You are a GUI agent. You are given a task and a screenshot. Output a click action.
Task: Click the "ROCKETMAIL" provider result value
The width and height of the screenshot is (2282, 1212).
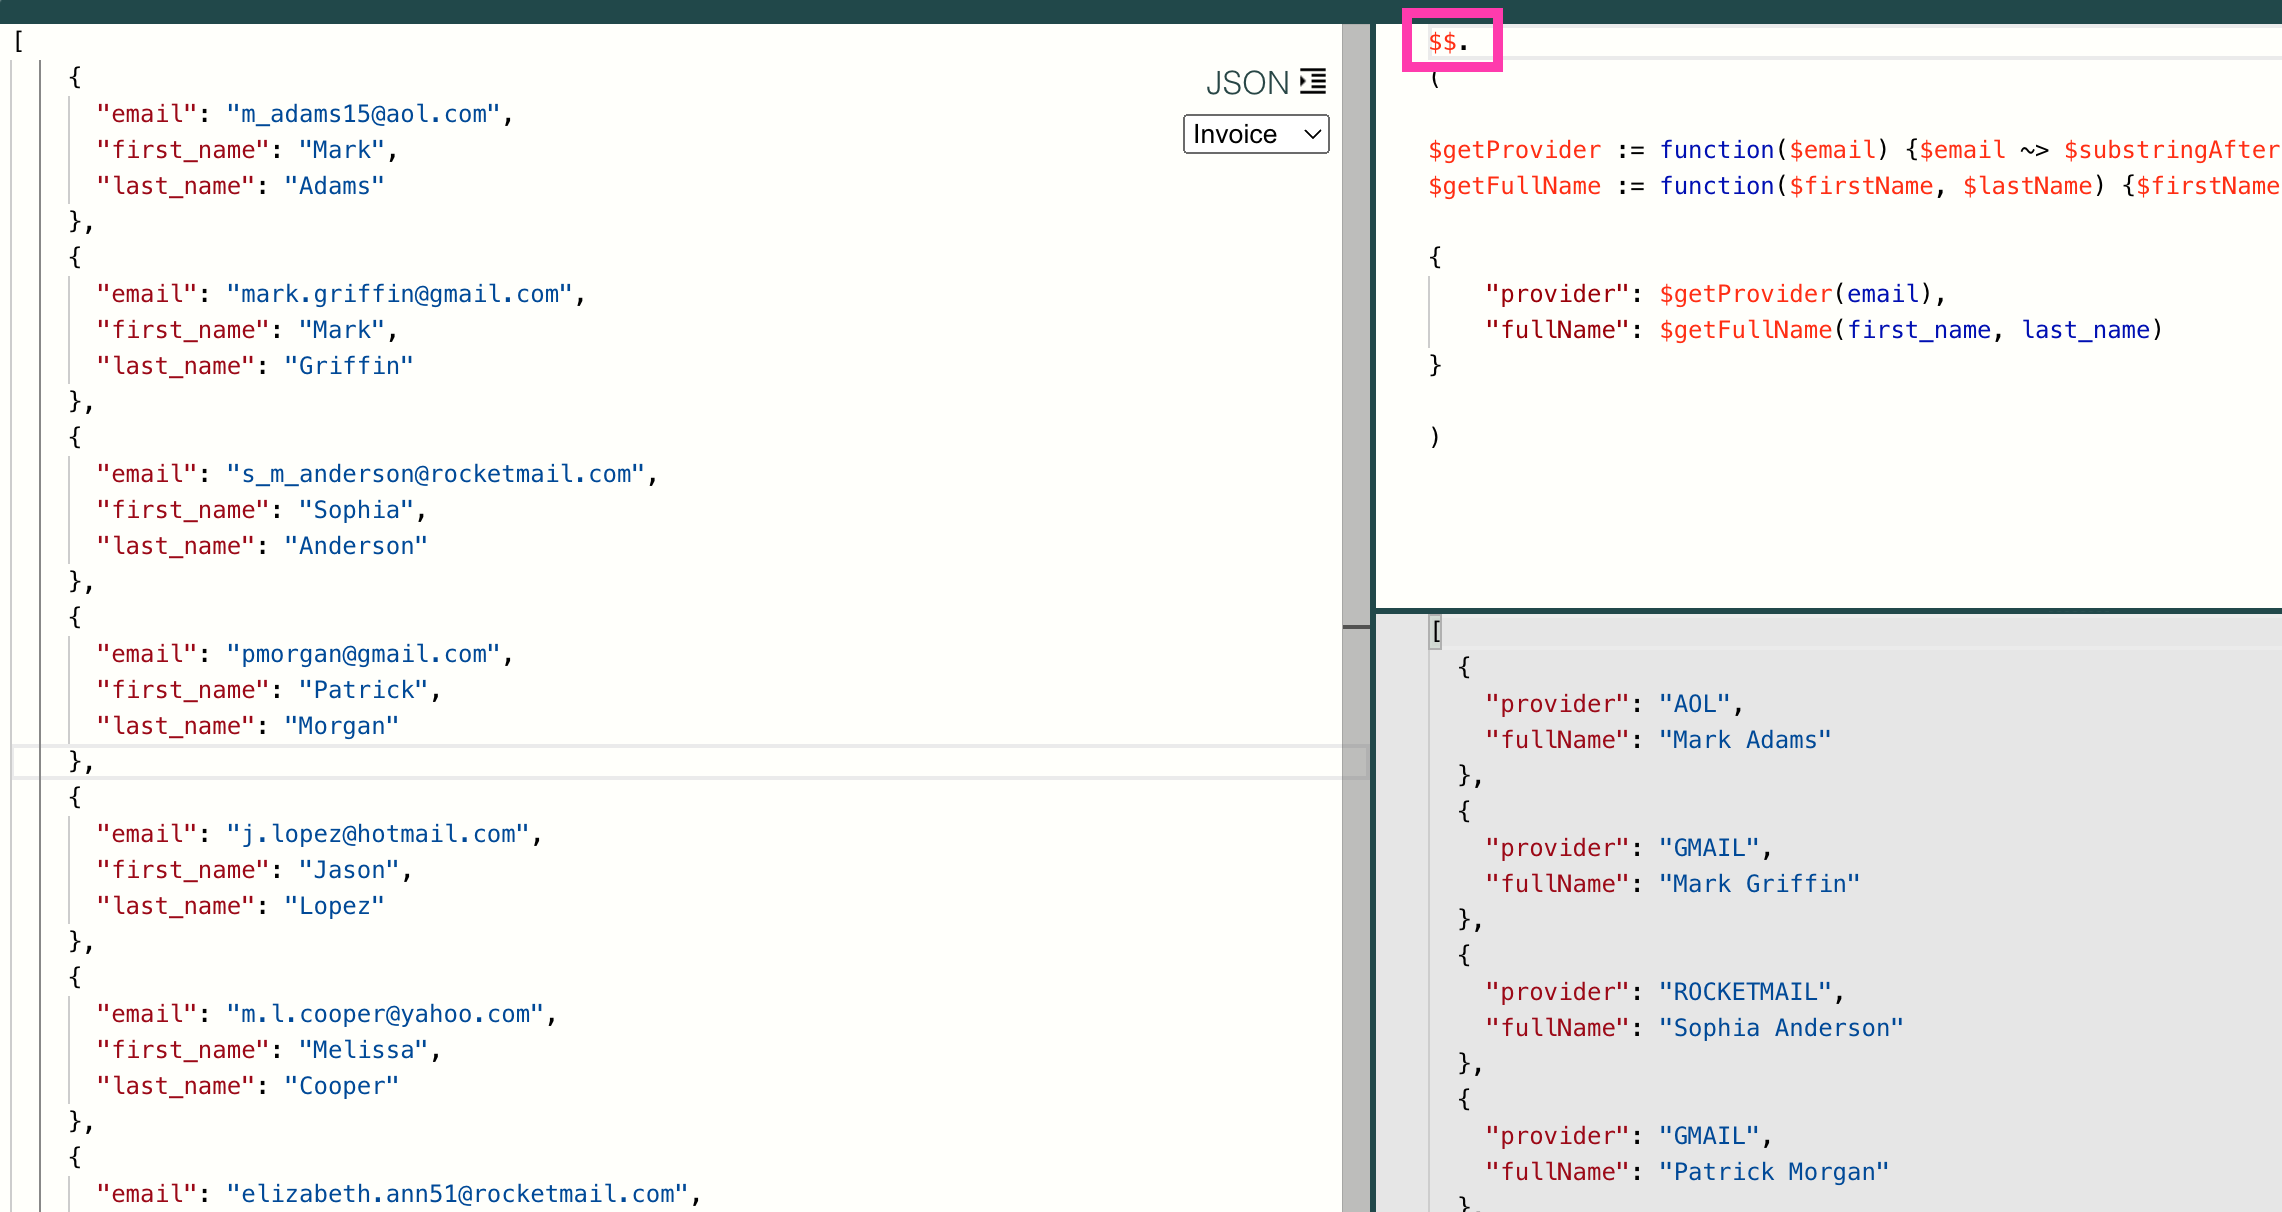1745,992
